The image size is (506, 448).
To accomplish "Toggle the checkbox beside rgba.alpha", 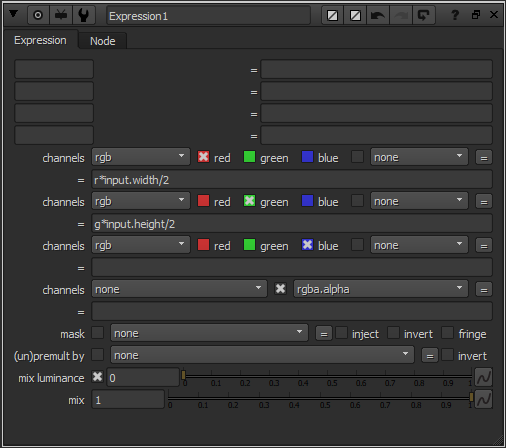I will [280, 289].
